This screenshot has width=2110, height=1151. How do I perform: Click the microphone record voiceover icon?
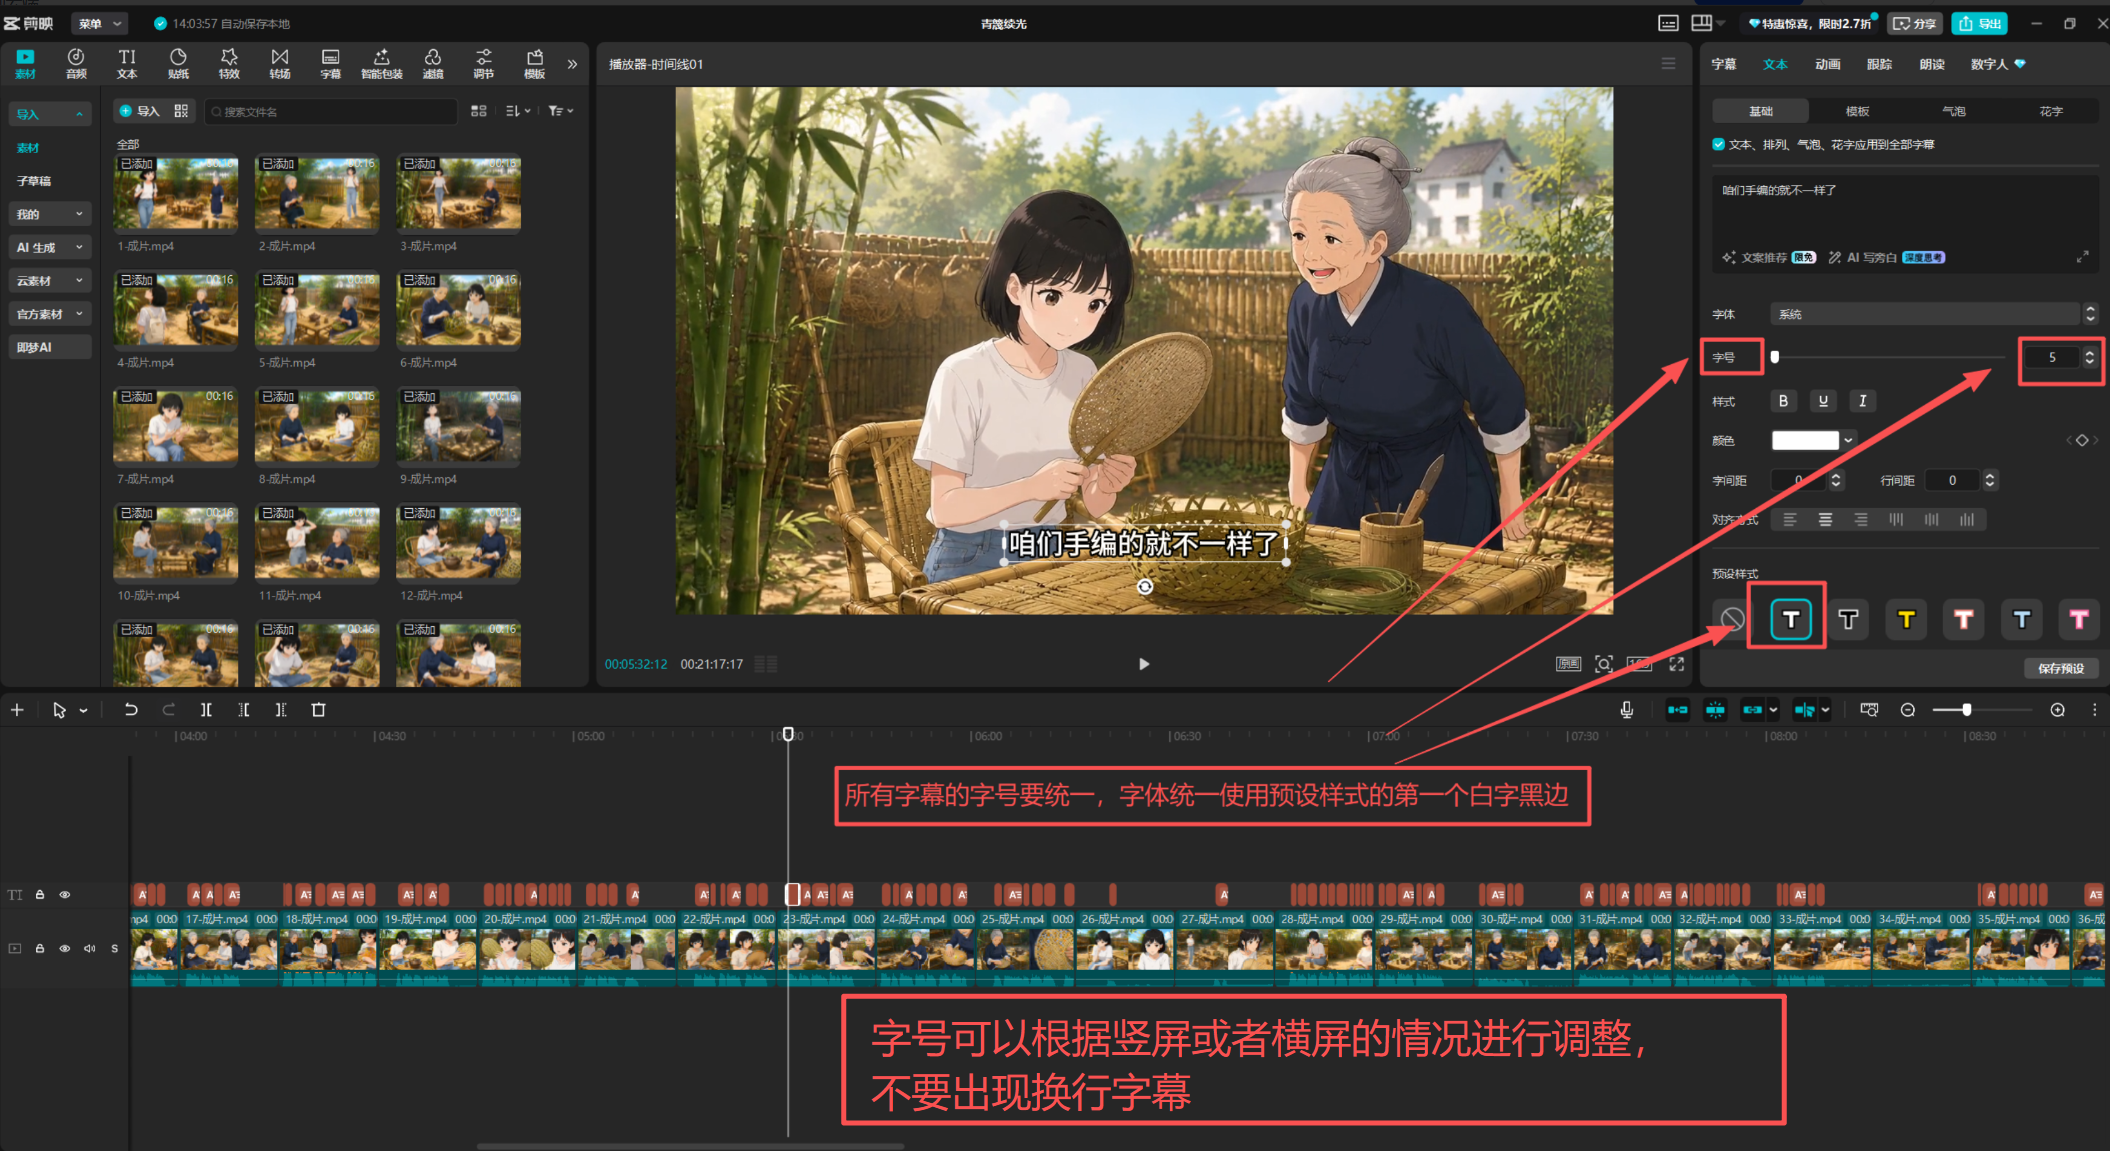coord(1627,710)
